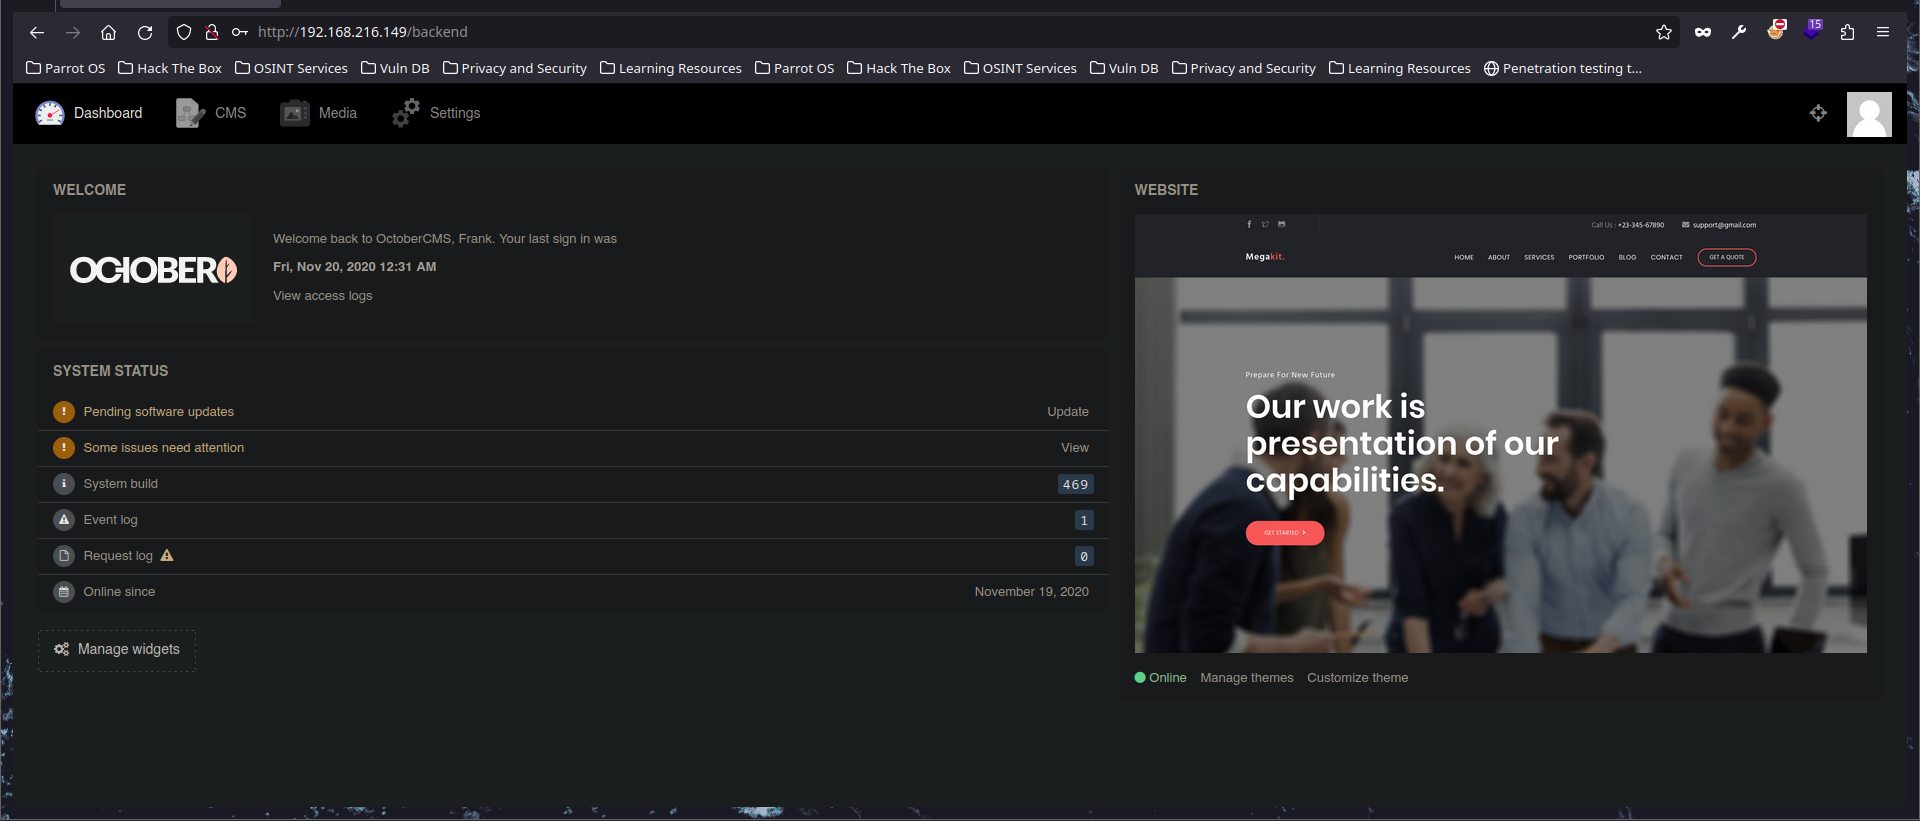Open the Penetration testing bookmark
Viewport: 1920px width, 821px height.
click(1563, 68)
